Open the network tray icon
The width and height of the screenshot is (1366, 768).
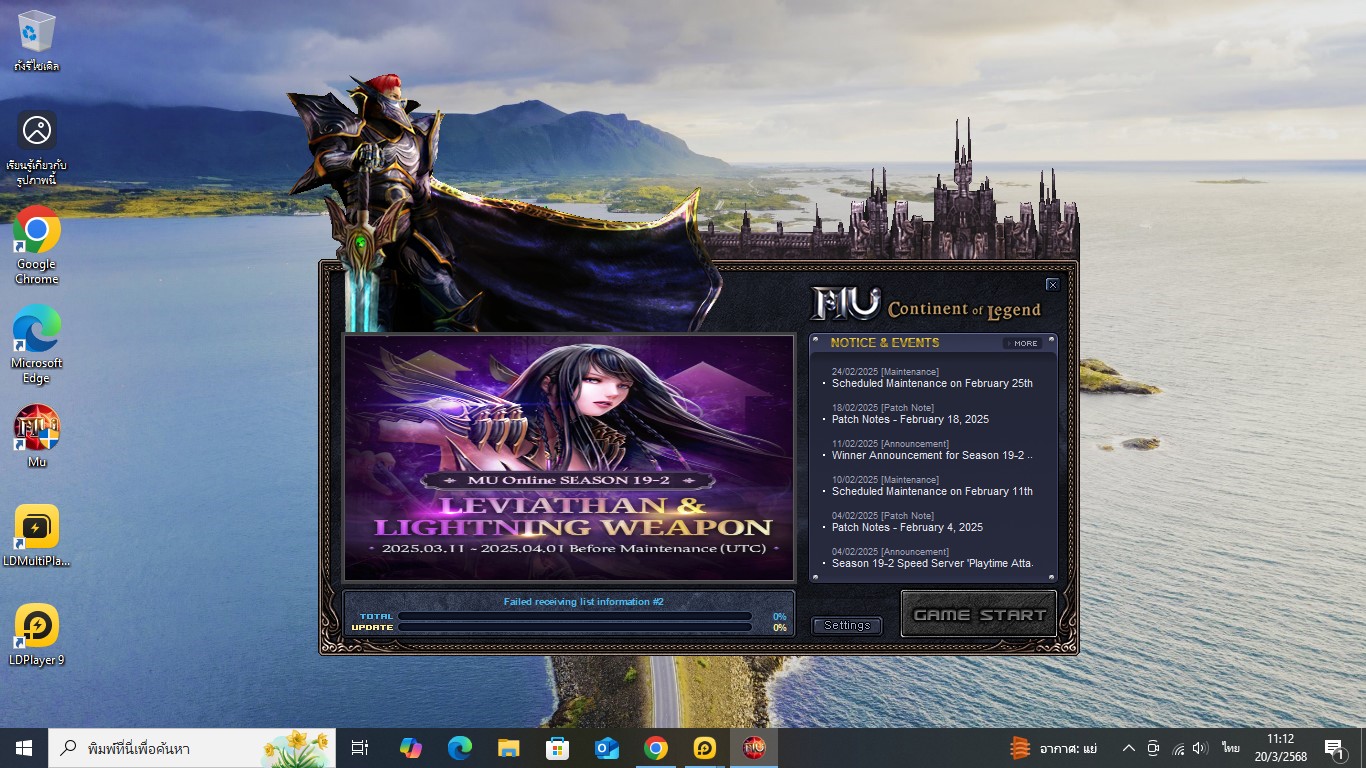tap(1178, 748)
